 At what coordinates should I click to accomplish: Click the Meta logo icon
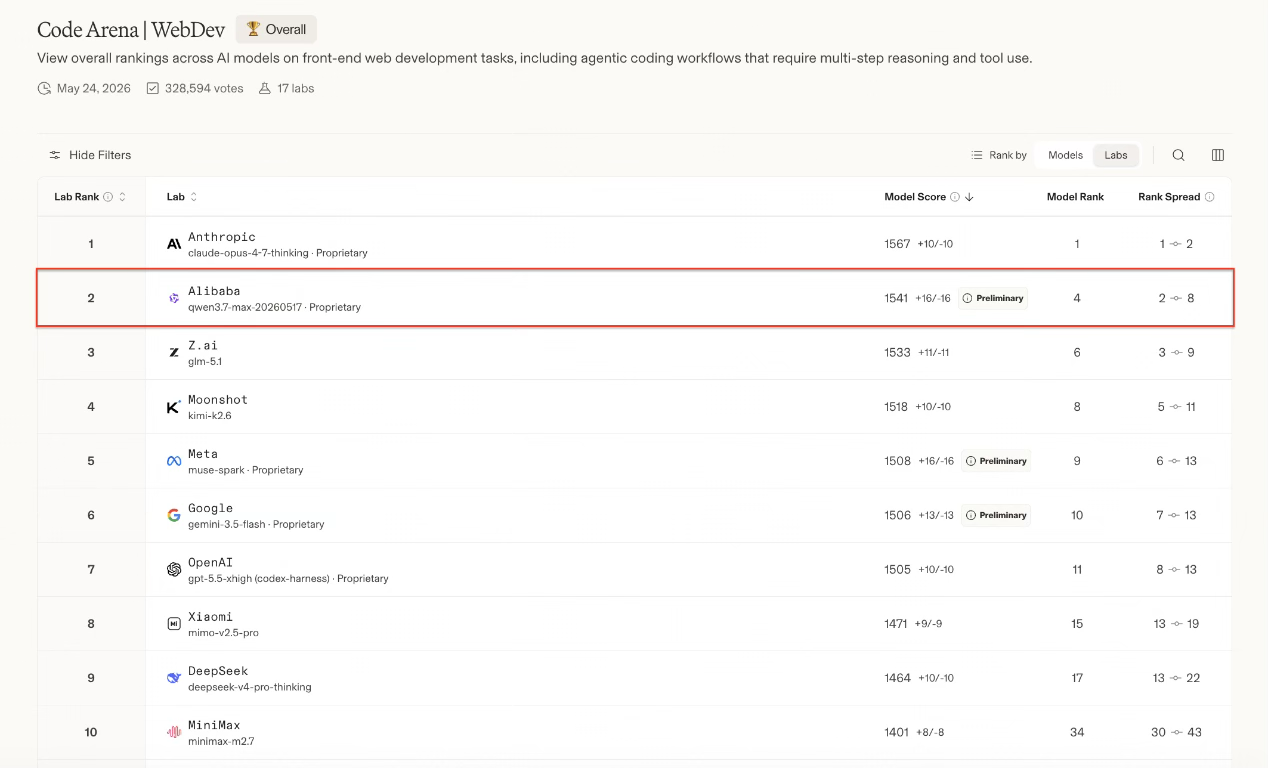[174, 461]
